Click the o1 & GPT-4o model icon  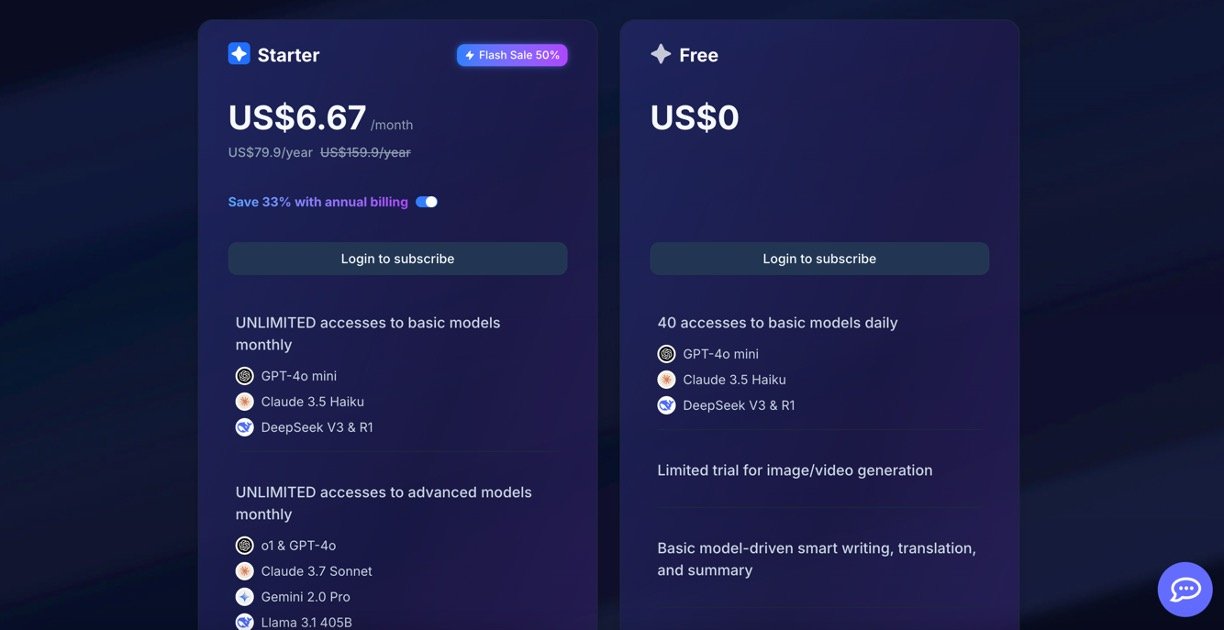(x=245, y=545)
